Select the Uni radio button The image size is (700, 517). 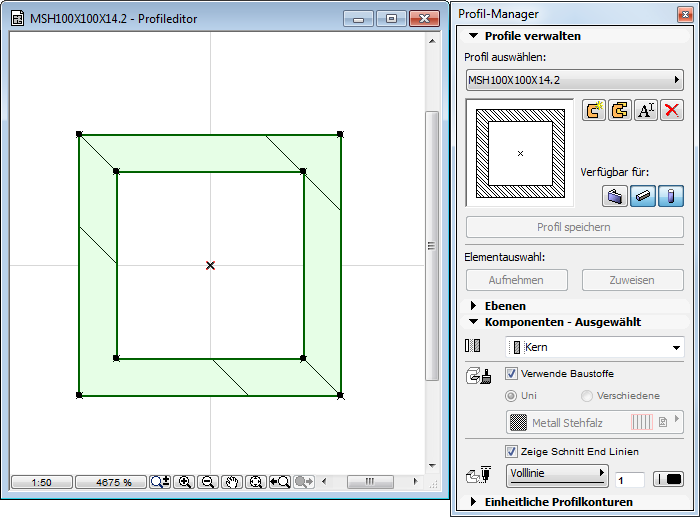(510, 396)
